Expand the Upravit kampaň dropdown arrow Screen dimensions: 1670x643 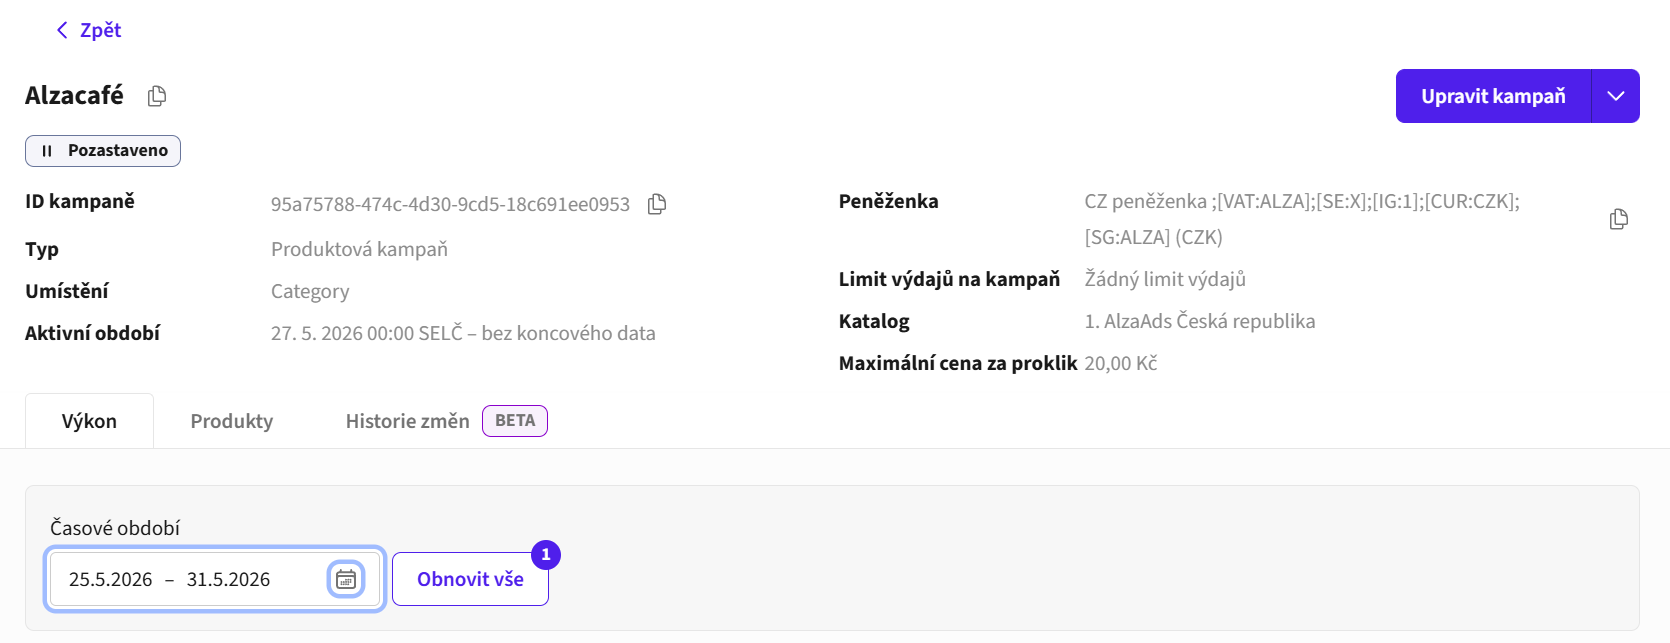click(1616, 96)
